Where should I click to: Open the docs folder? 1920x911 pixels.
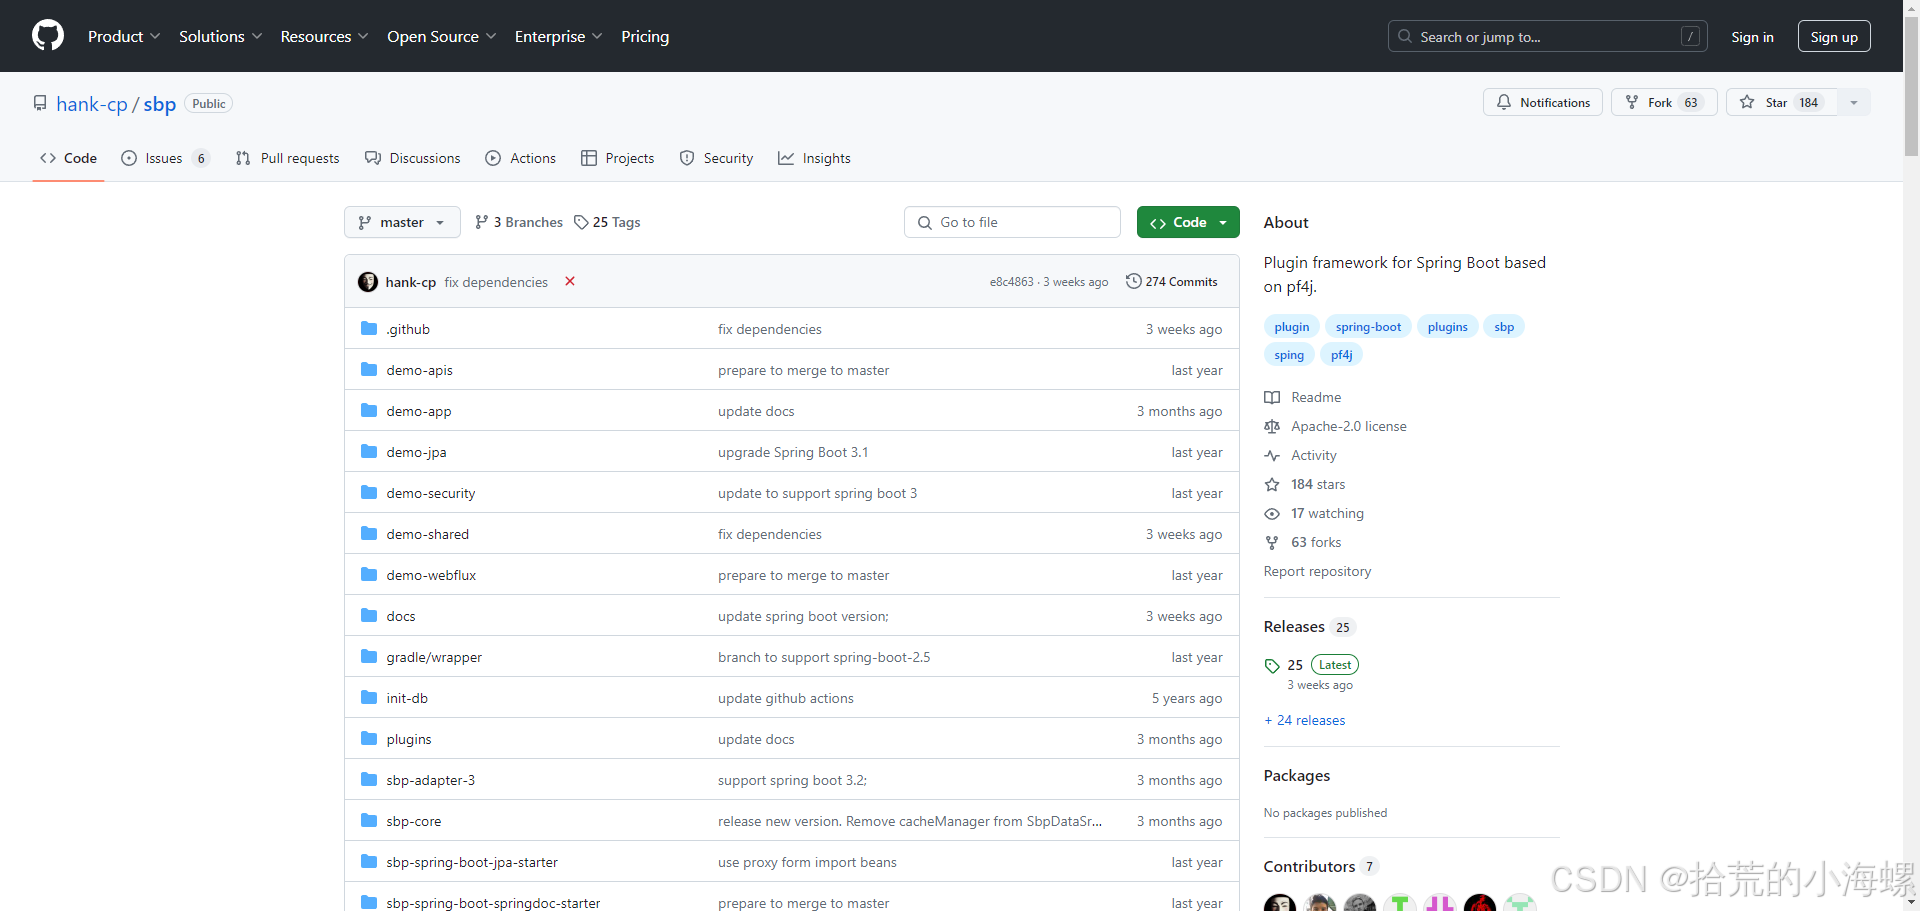[x=401, y=616]
